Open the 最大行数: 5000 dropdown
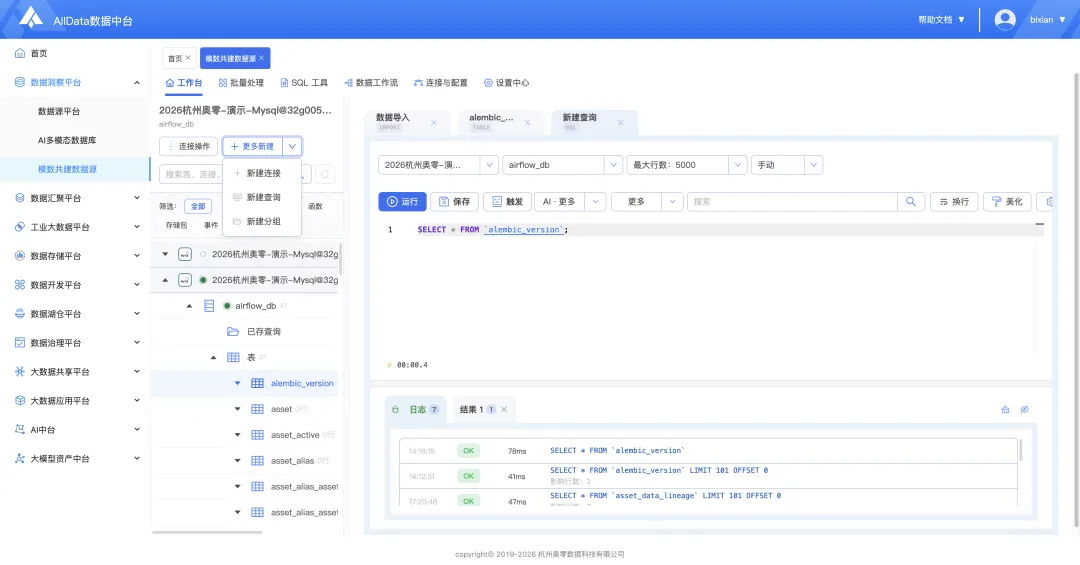This screenshot has height=565, width=1080. (686, 165)
